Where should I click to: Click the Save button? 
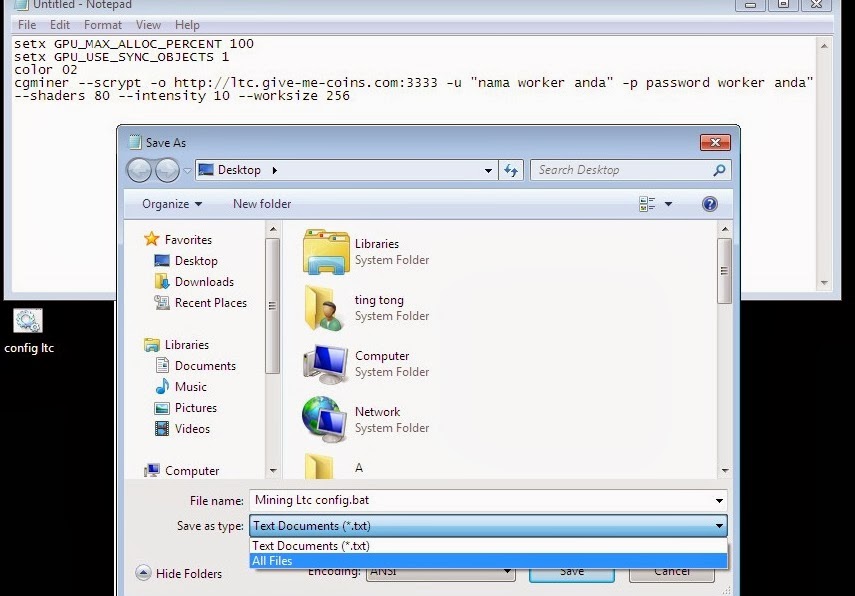571,574
